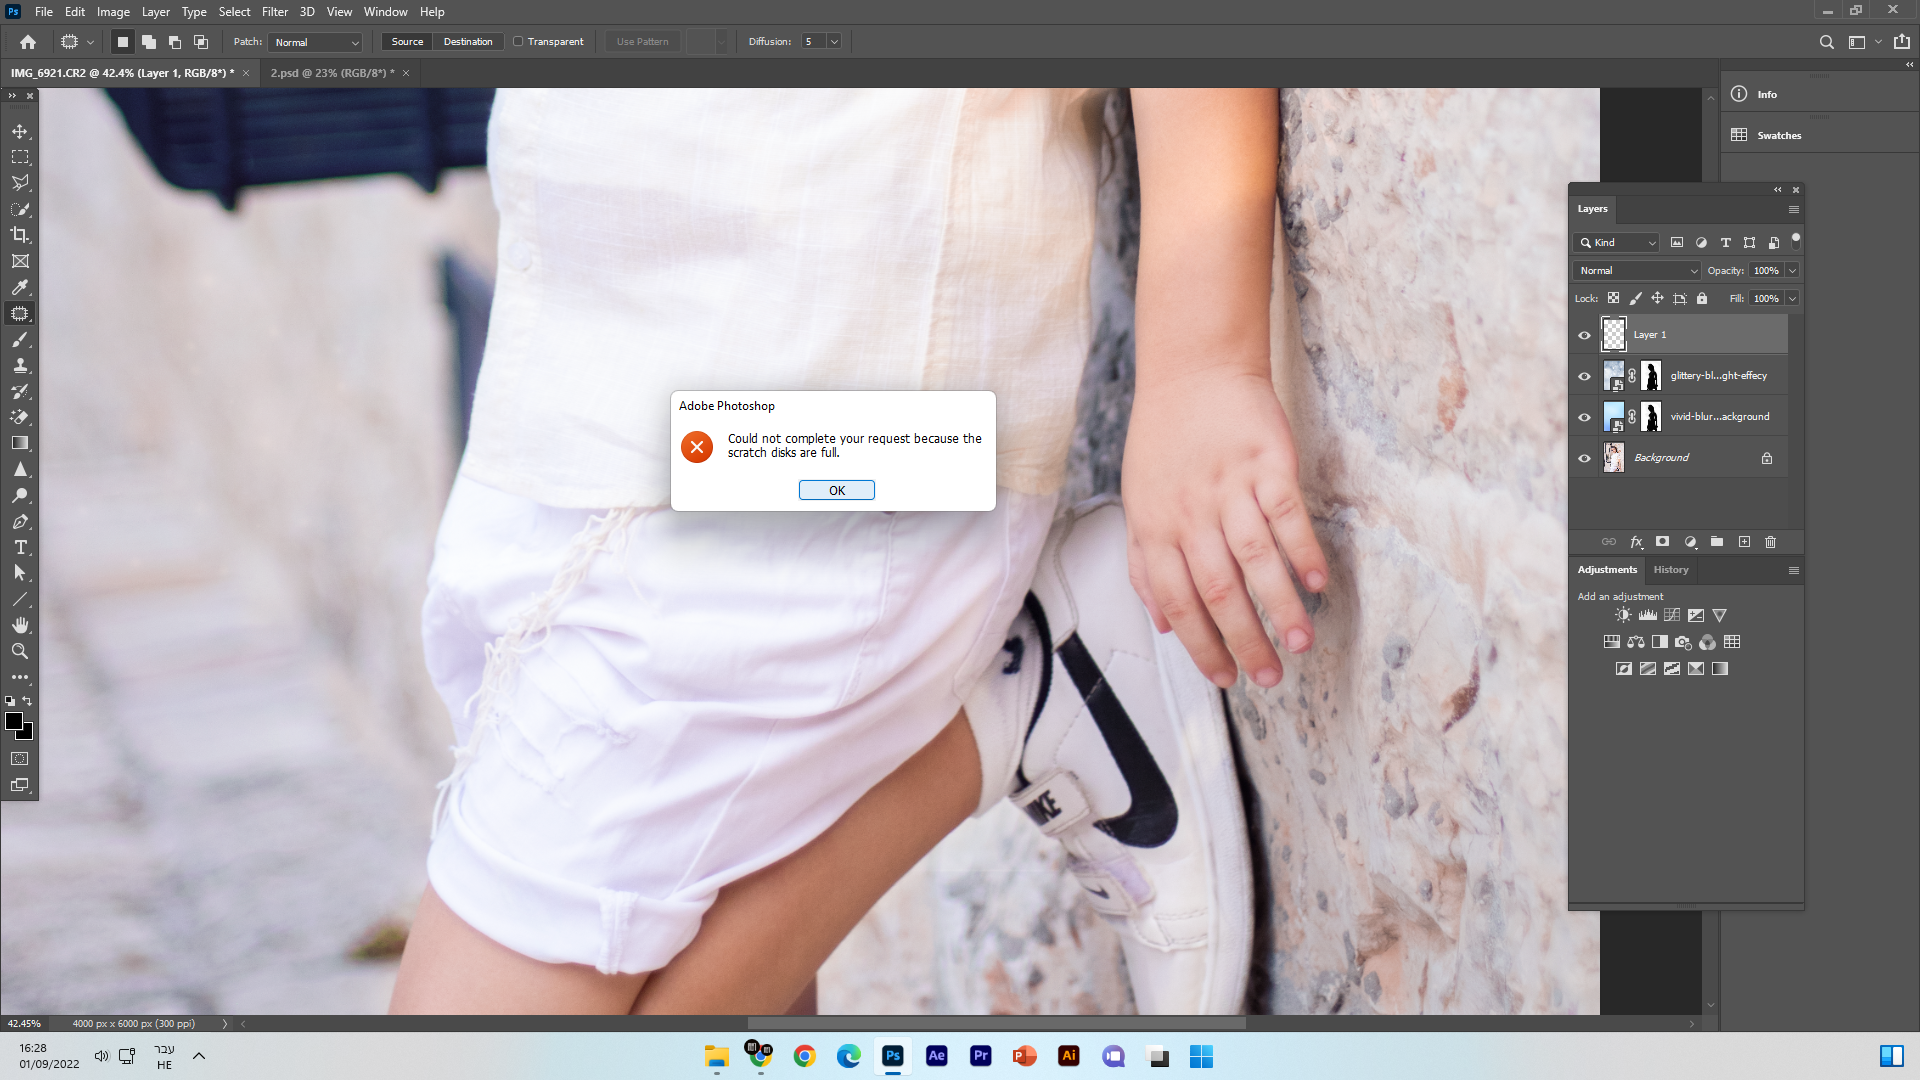Open the Filter menu
The height and width of the screenshot is (1080, 1920).
[x=274, y=12]
